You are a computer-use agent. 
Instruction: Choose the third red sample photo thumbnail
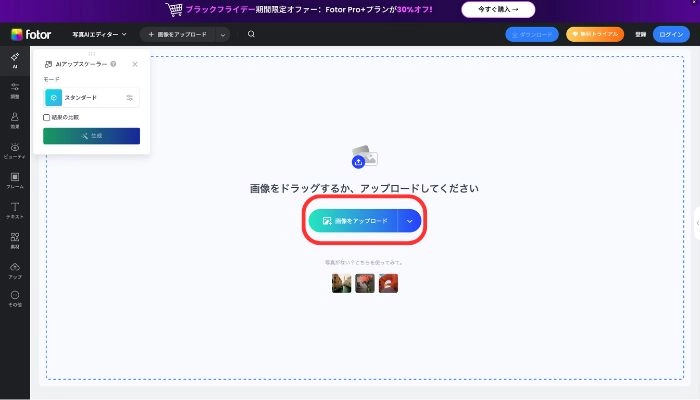tap(388, 283)
